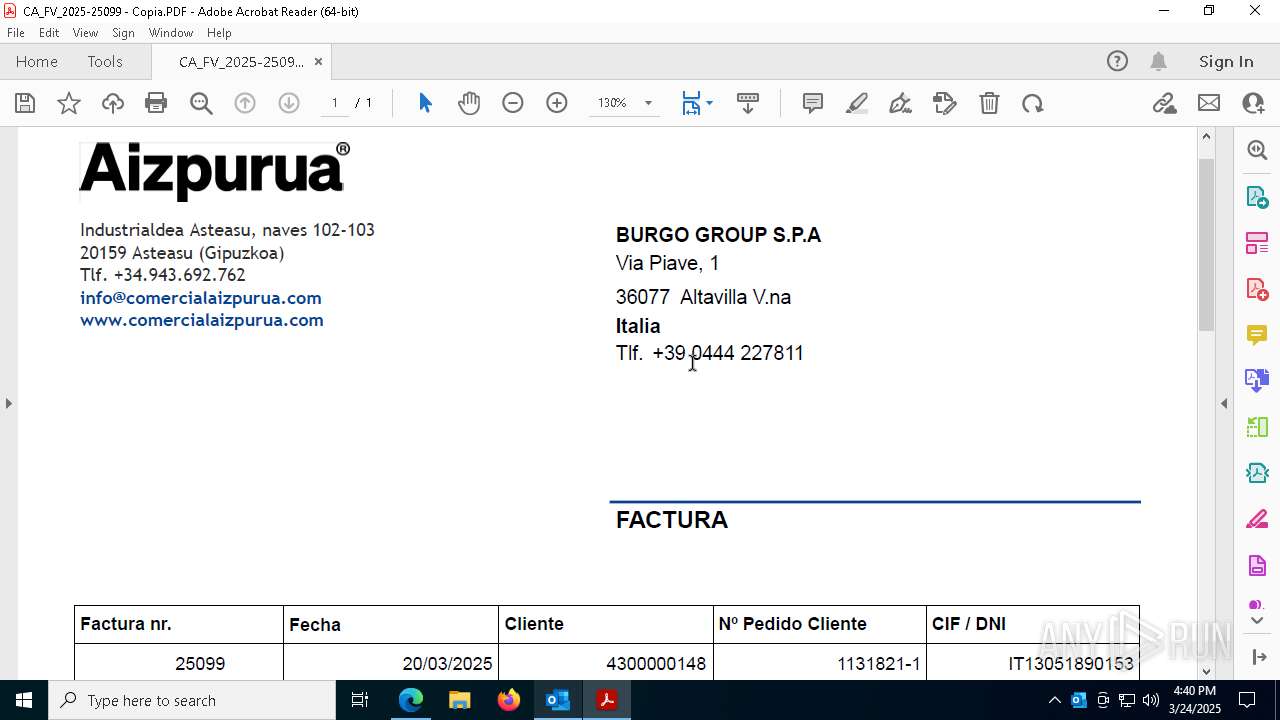Open find text with the magnifier icon
Image resolution: width=1280 pixels, height=720 pixels.
pyautogui.click(x=201, y=103)
